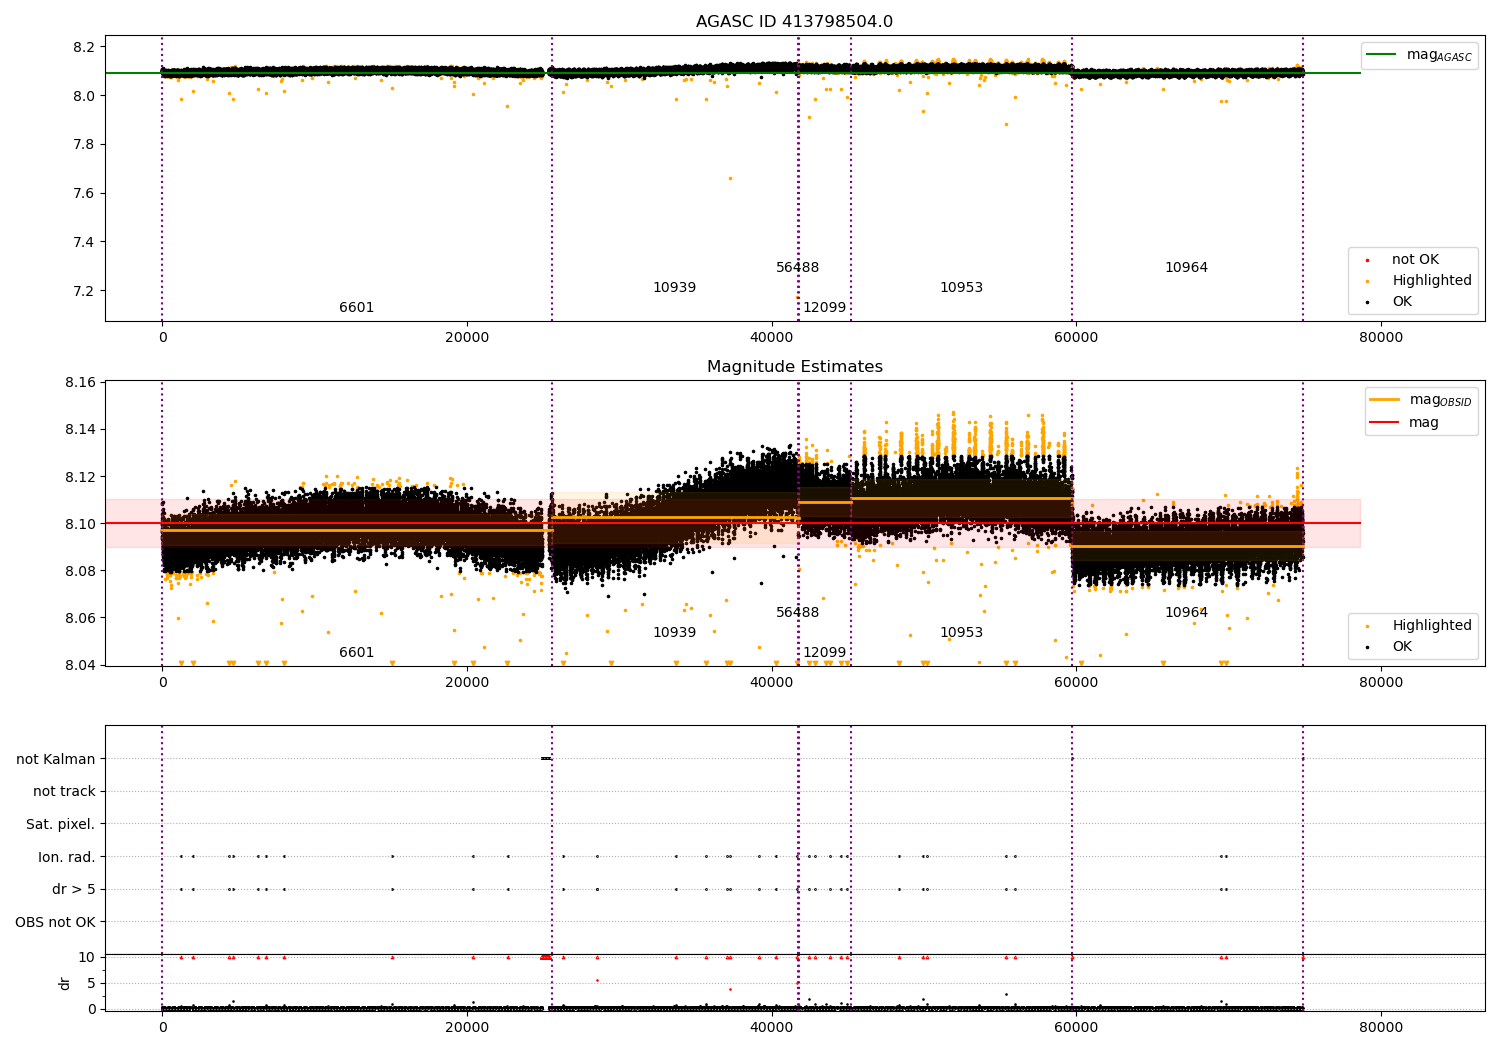Click y-tick 7.6 on the top plot

[82, 194]
